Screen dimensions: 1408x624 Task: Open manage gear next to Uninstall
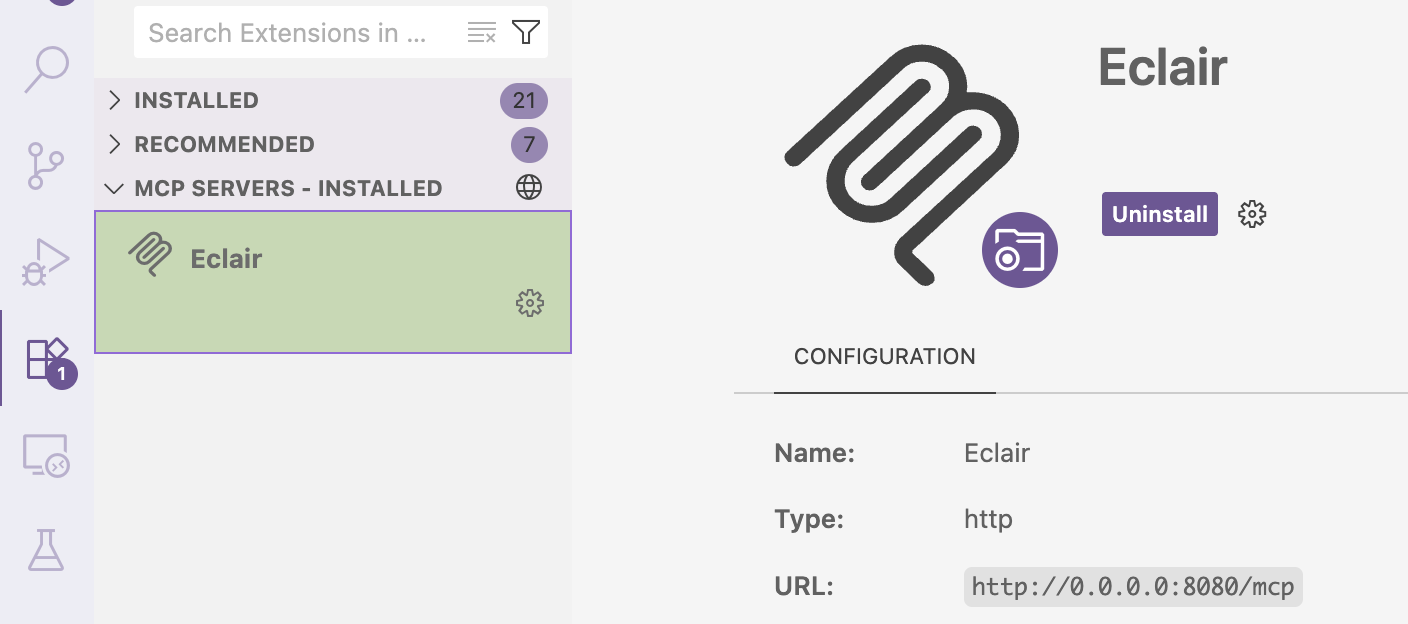[x=1252, y=214]
